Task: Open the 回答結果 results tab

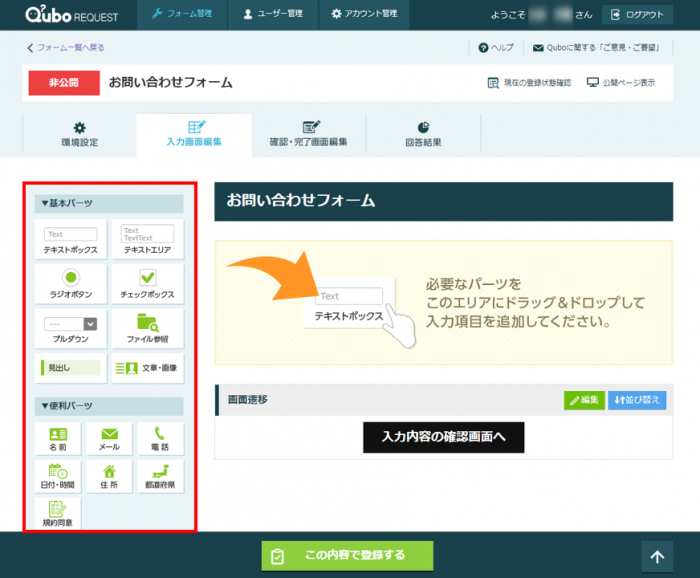Action: tap(423, 134)
